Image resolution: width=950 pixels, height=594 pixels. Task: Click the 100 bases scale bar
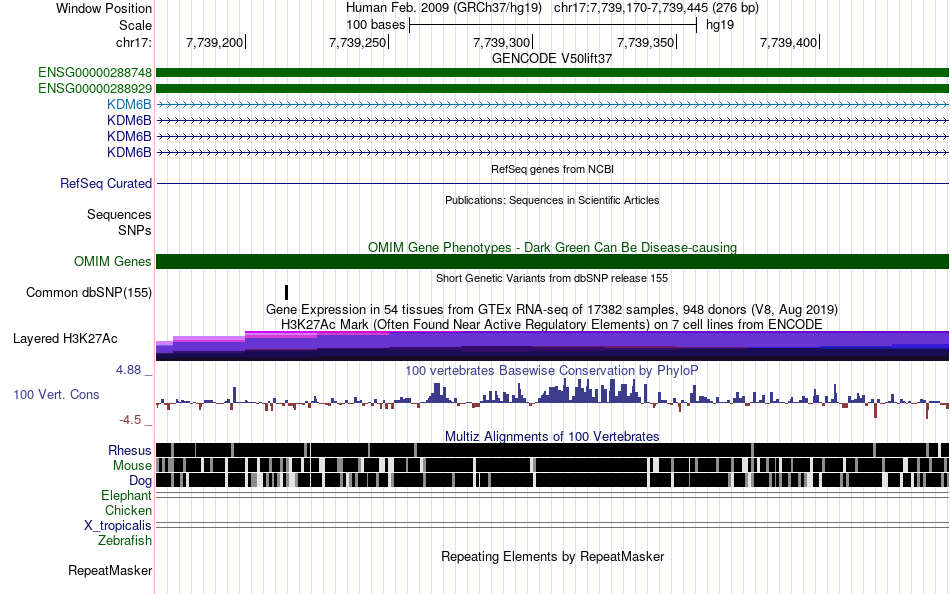pyautogui.click(x=553, y=25)
